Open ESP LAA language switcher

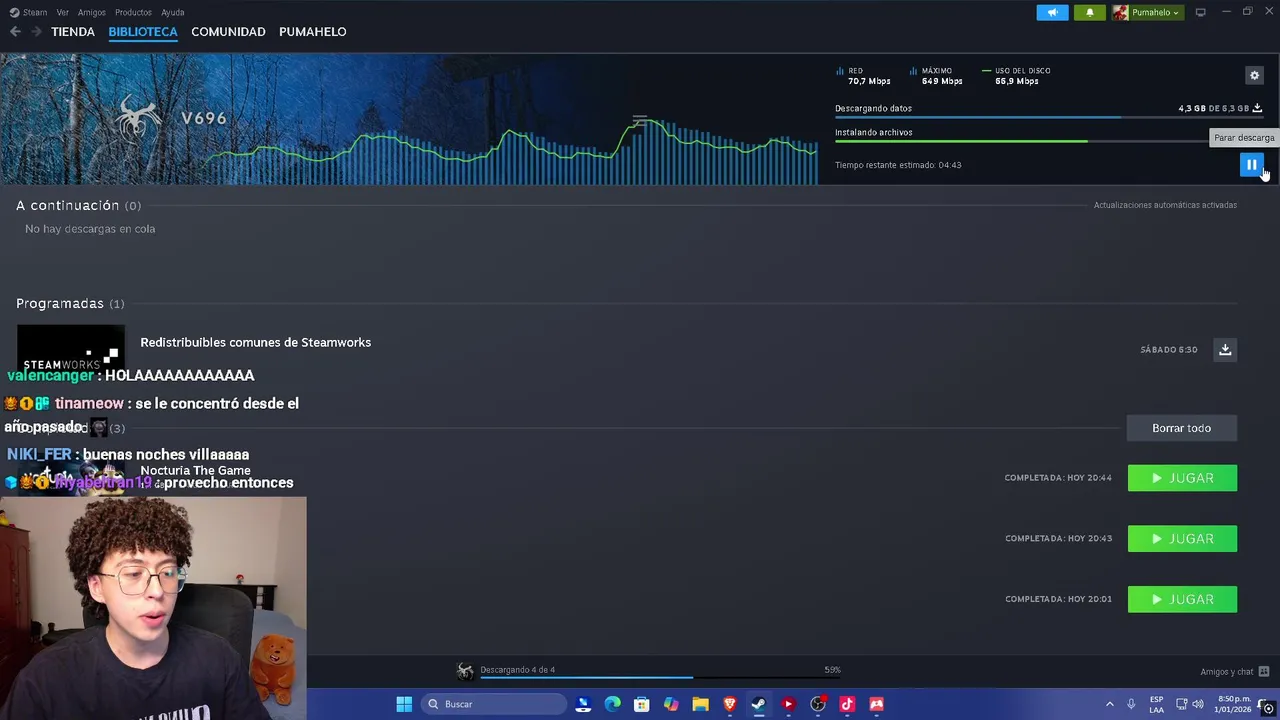(x=1156, y=704)
